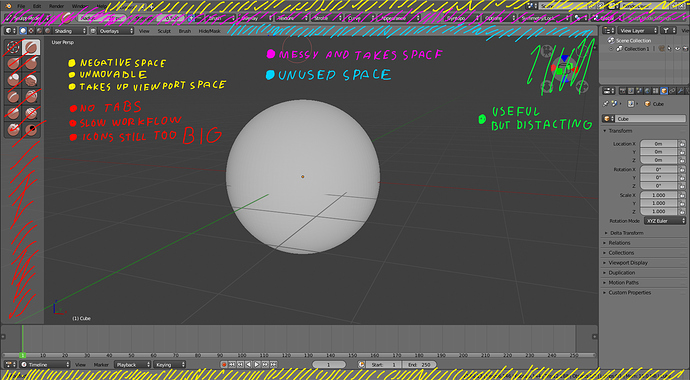Toggle lock on Location X field
Screen dimensions: 690x380
pos(682,144)
